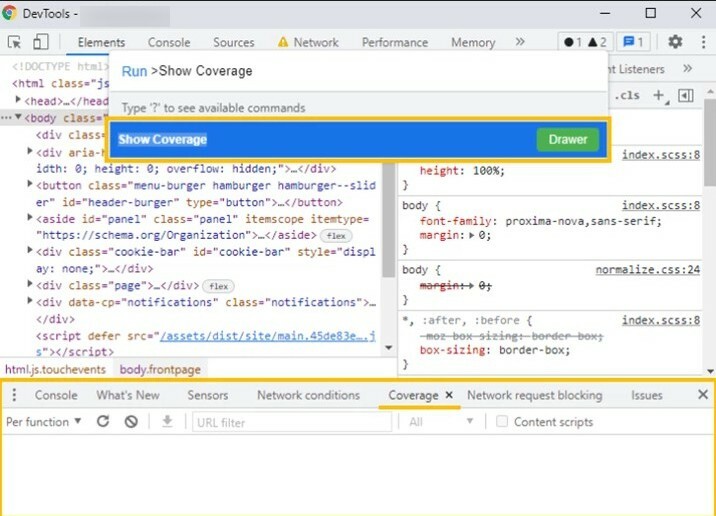Click the Elements tree scroll down arrow
Viewport: 716px width, 516px height.
(x=389, y=348)
